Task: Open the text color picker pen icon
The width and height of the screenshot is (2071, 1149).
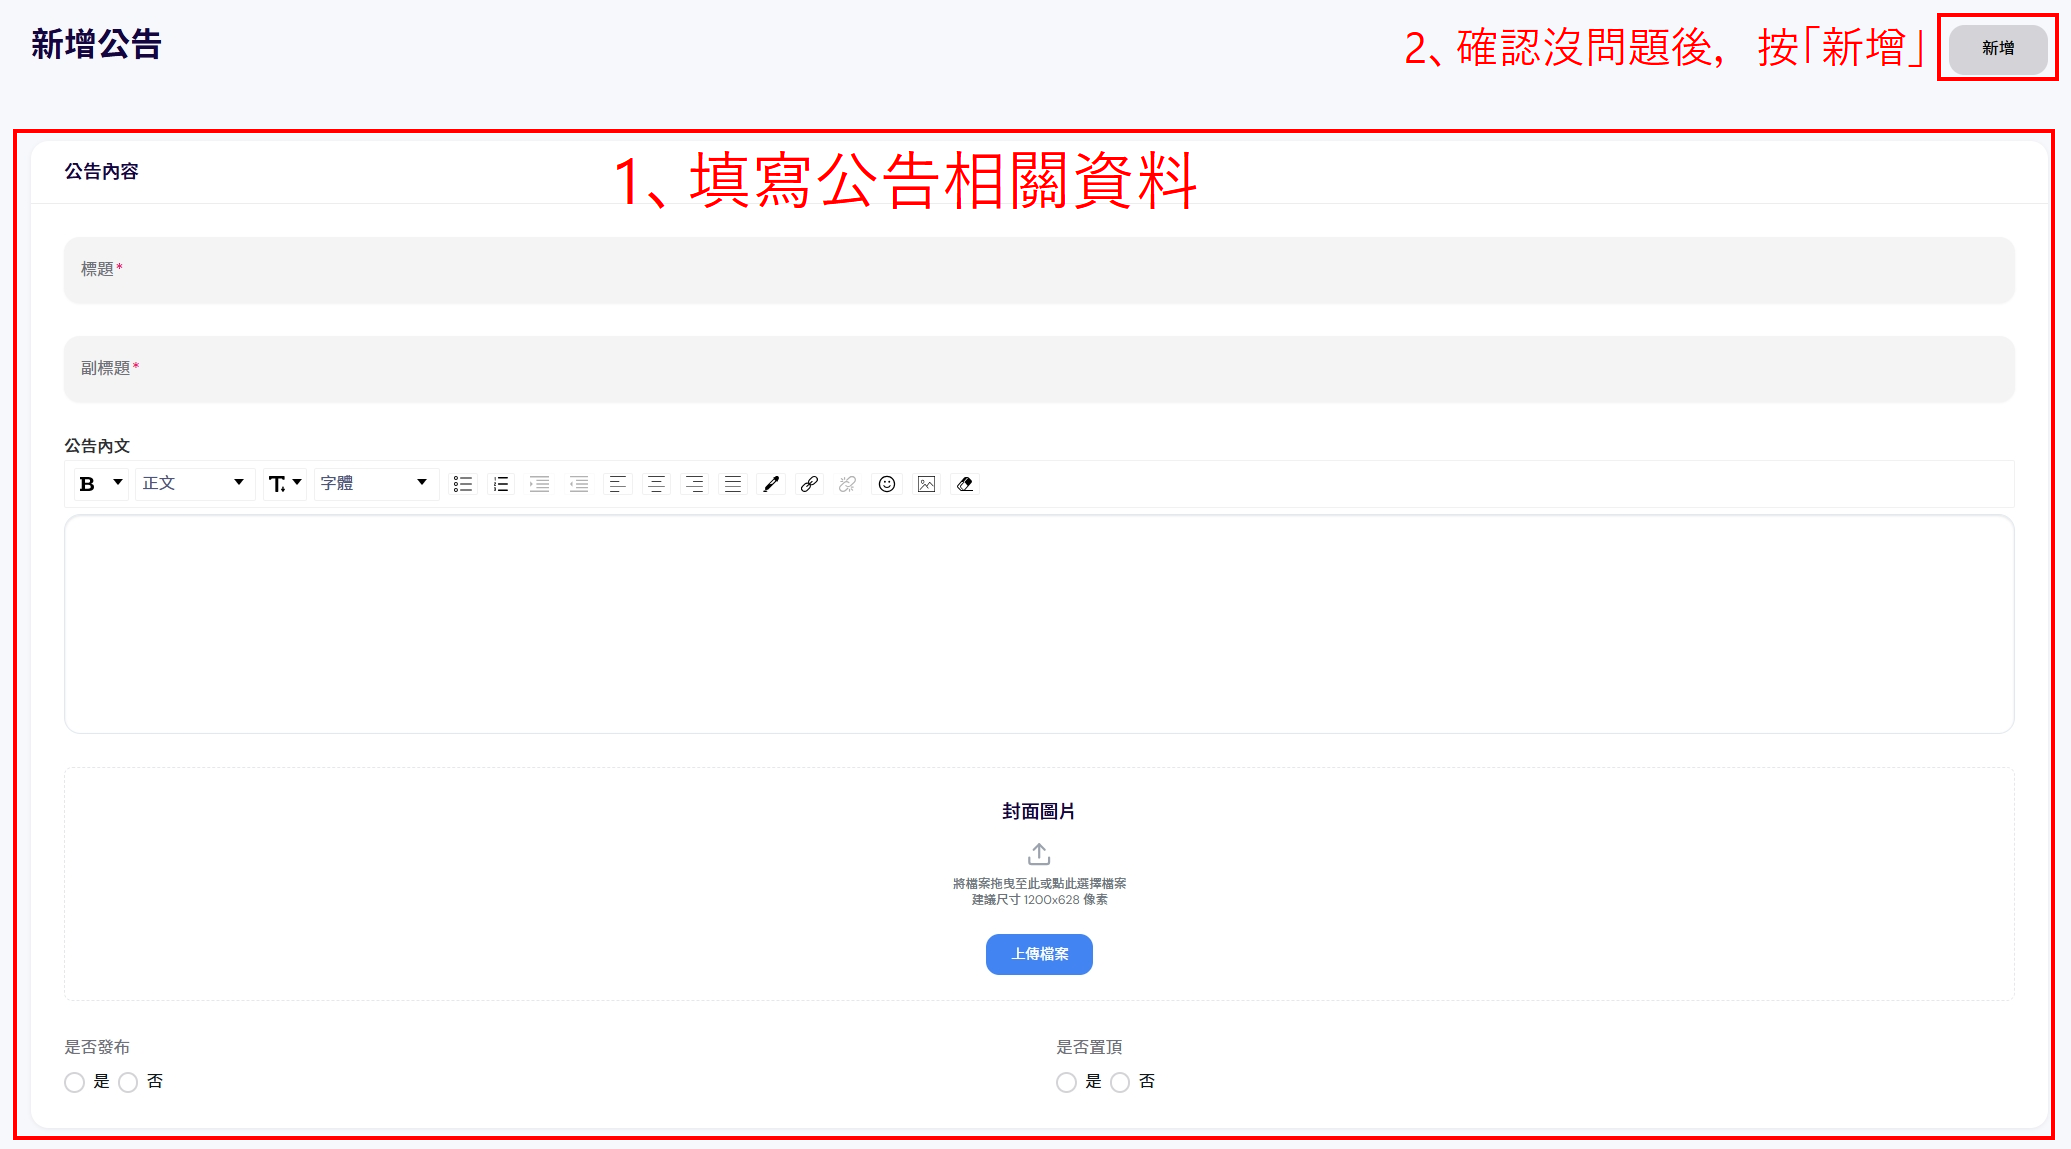Action: click(771, 484)
